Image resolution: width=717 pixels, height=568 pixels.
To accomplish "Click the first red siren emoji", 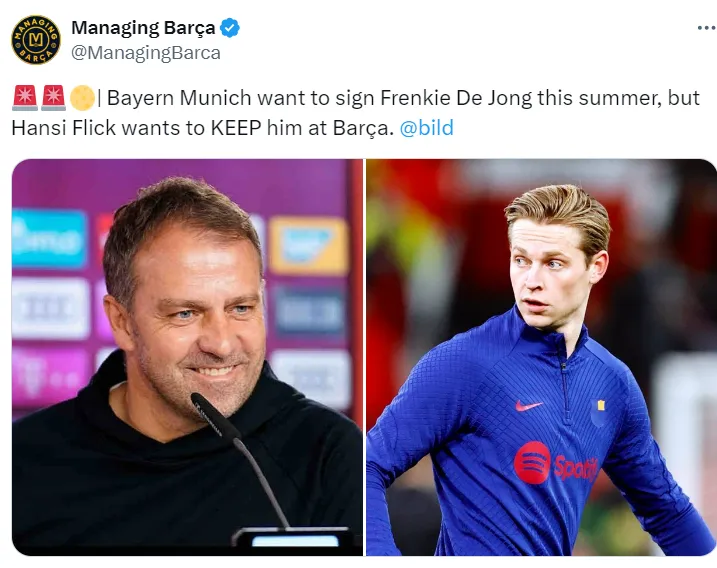I will 25,99.
